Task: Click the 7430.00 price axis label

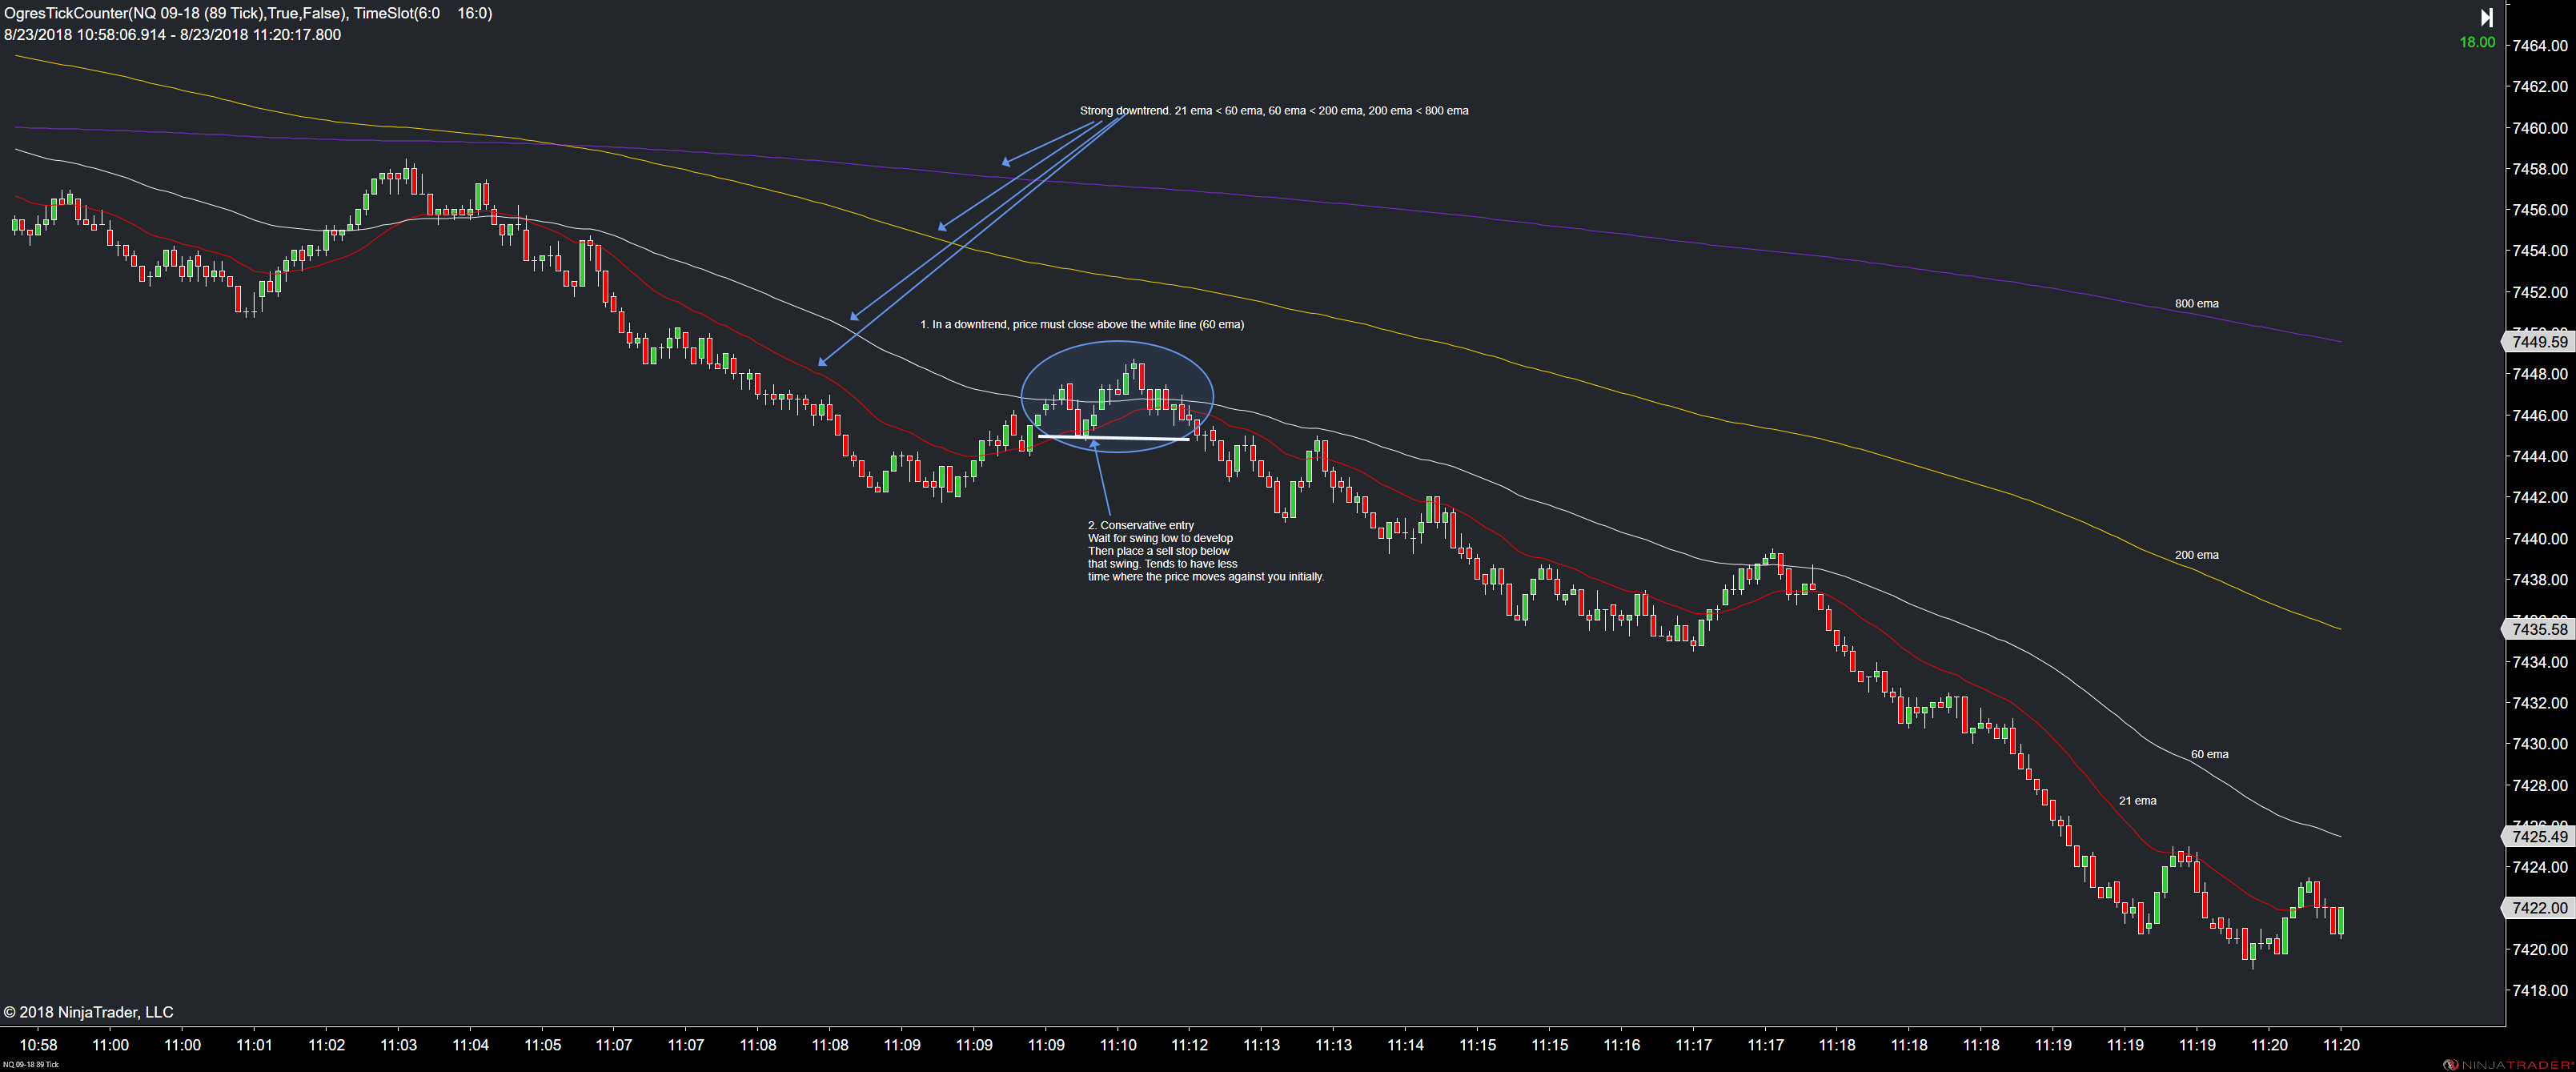Action: [2539, 744]
